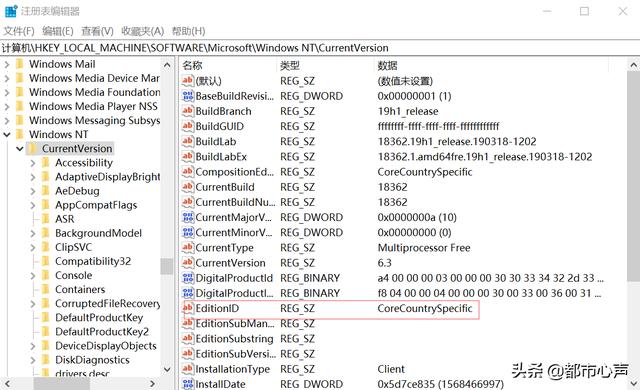Expand the ClipSVC subkey
Screen dimensions: 640x390
[33, 247]
